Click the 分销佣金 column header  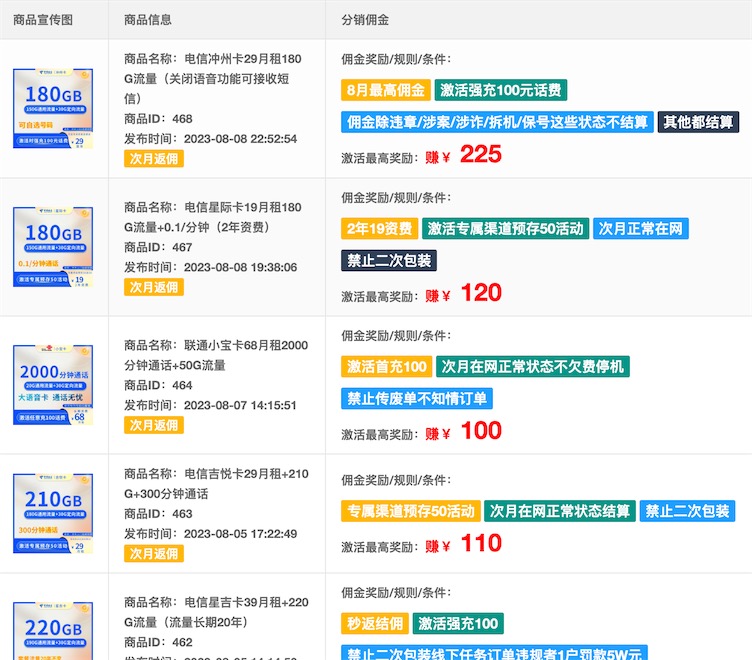point(365,19)
